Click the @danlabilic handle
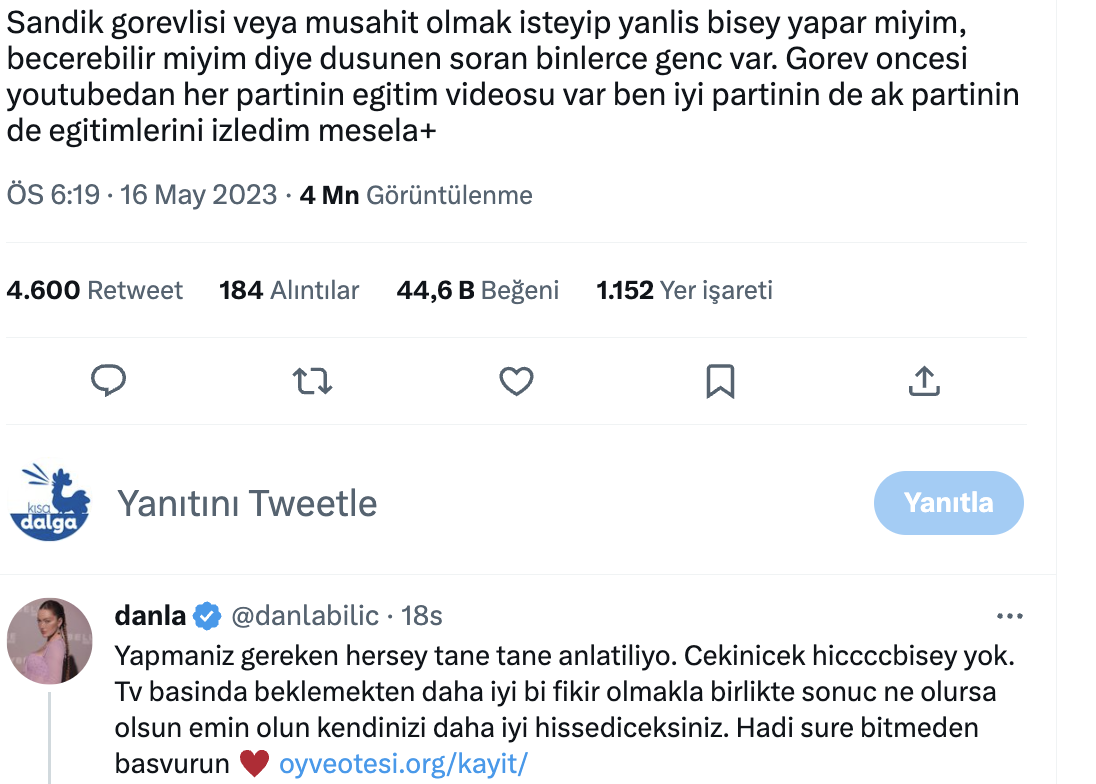 coord(306,616)
